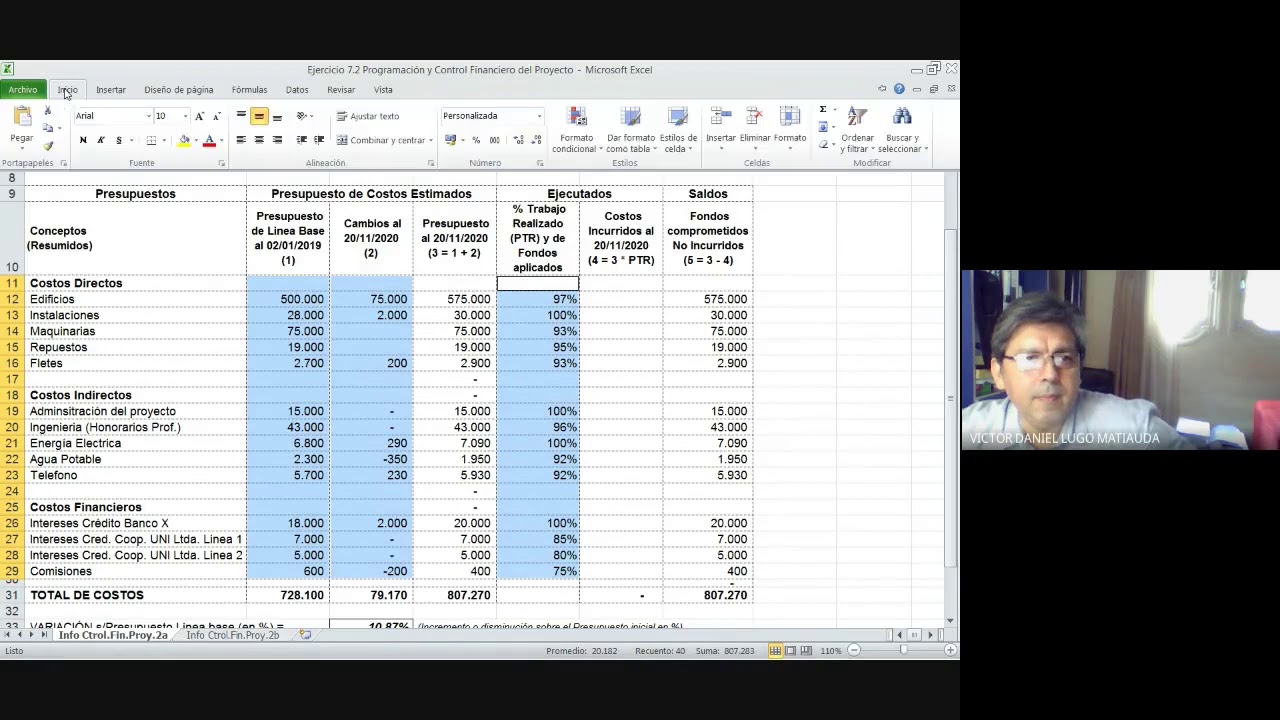Select sheet tab Info Ctrol.Fin.Proy.2b

click(233, 635)
